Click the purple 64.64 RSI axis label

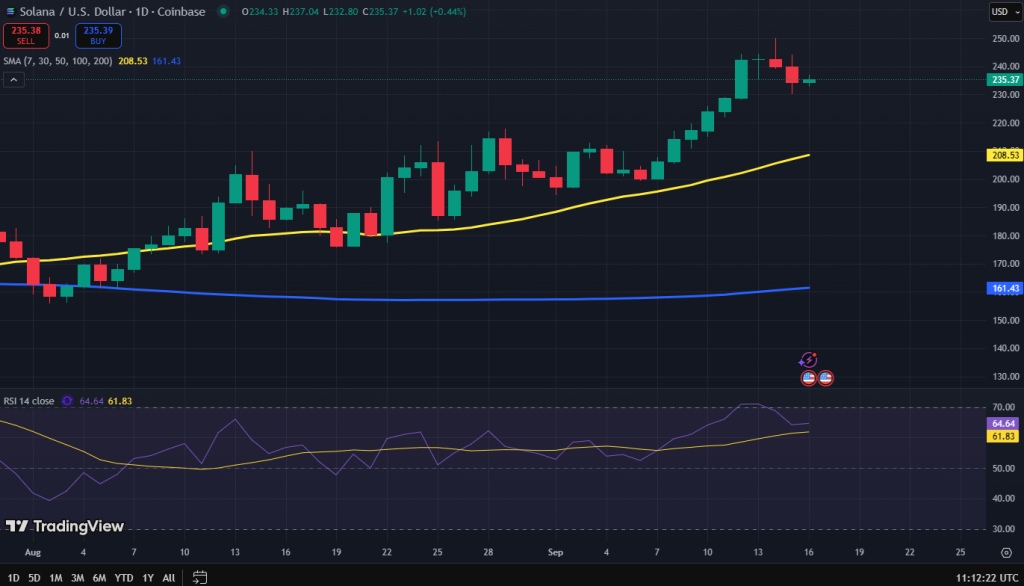(x=1002, y=424)
